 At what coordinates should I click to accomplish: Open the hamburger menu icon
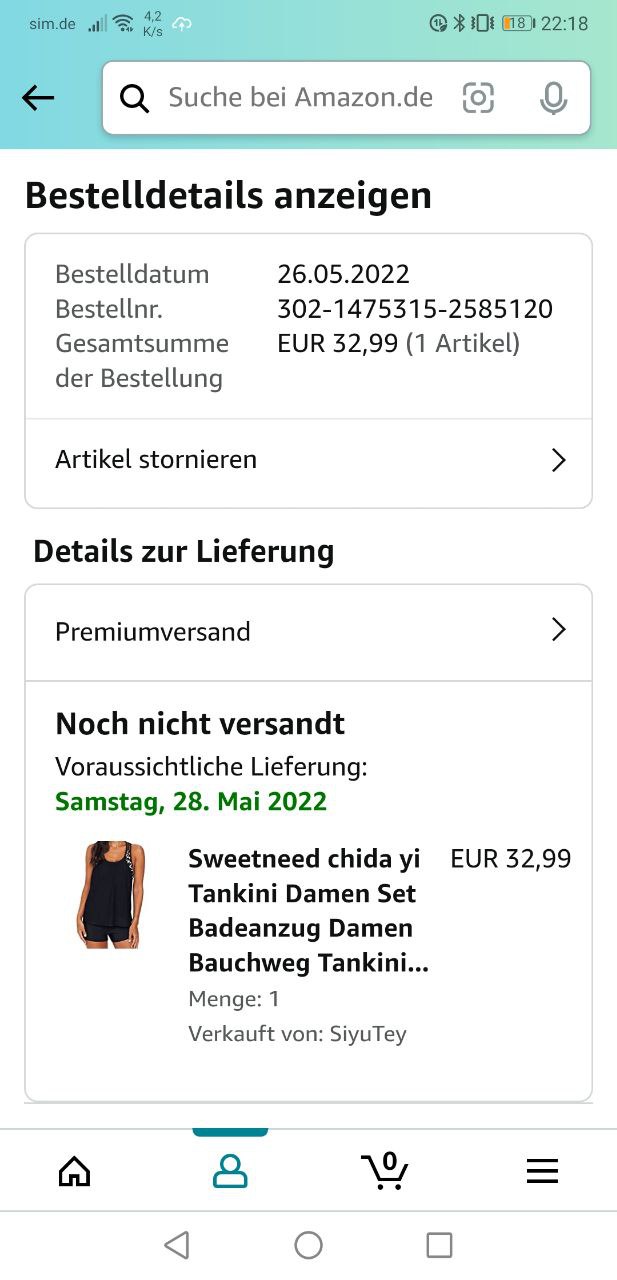pos(542,1171)
